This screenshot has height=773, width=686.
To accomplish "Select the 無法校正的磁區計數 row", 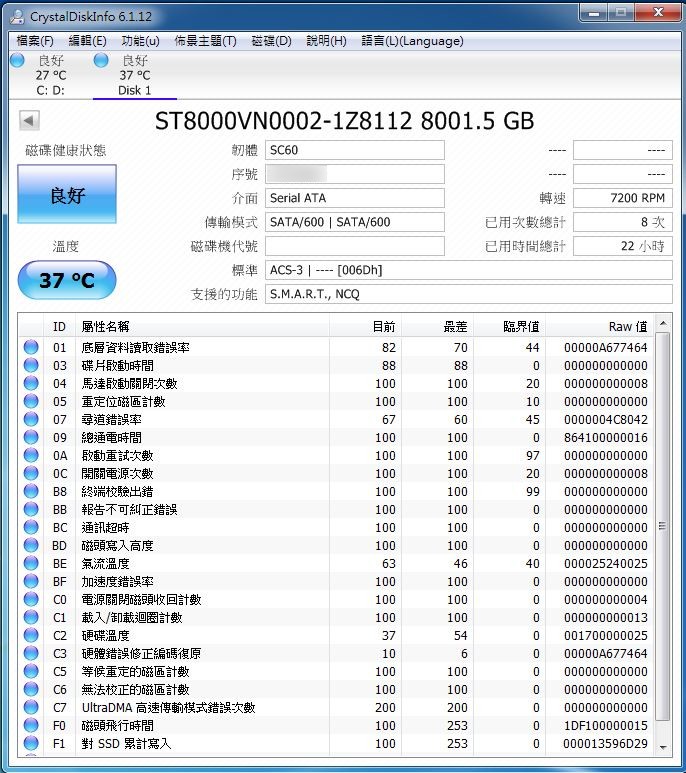I will point(337,689).
